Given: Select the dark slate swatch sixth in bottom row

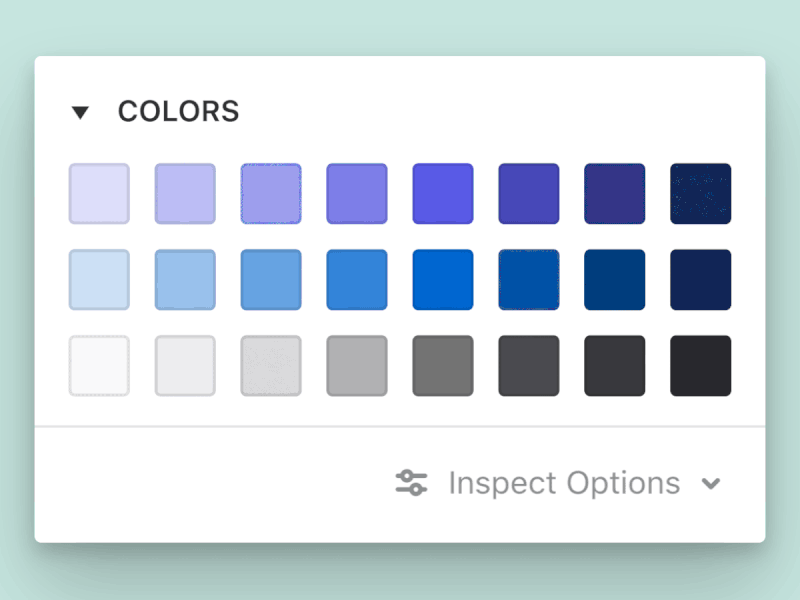Looking at the screenshot, I should click(529, 365).
